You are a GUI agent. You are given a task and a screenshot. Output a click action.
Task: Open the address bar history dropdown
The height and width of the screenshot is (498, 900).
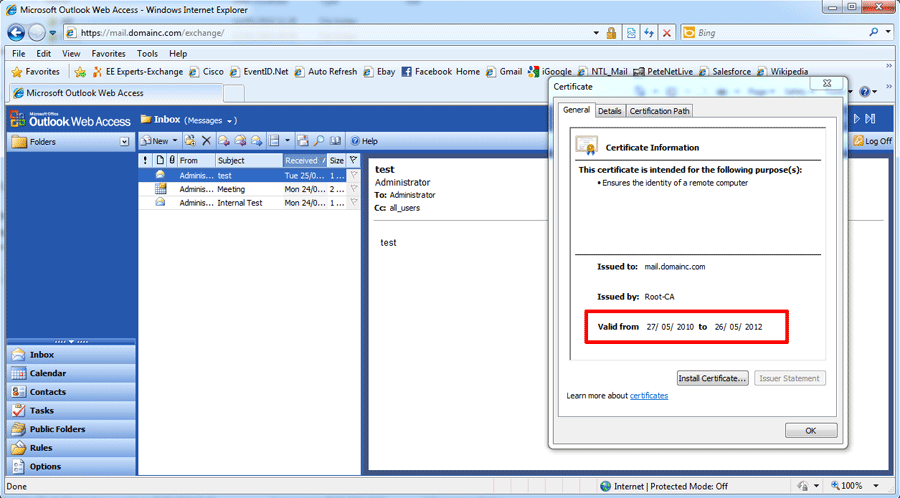pos(596,33)
